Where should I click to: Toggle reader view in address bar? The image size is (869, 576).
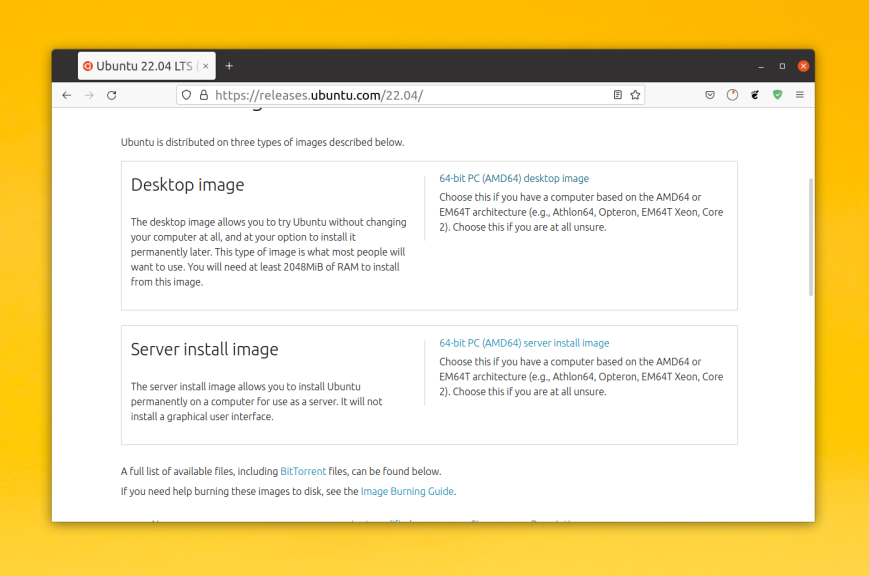pyautogui.click(x=617, y=95)
